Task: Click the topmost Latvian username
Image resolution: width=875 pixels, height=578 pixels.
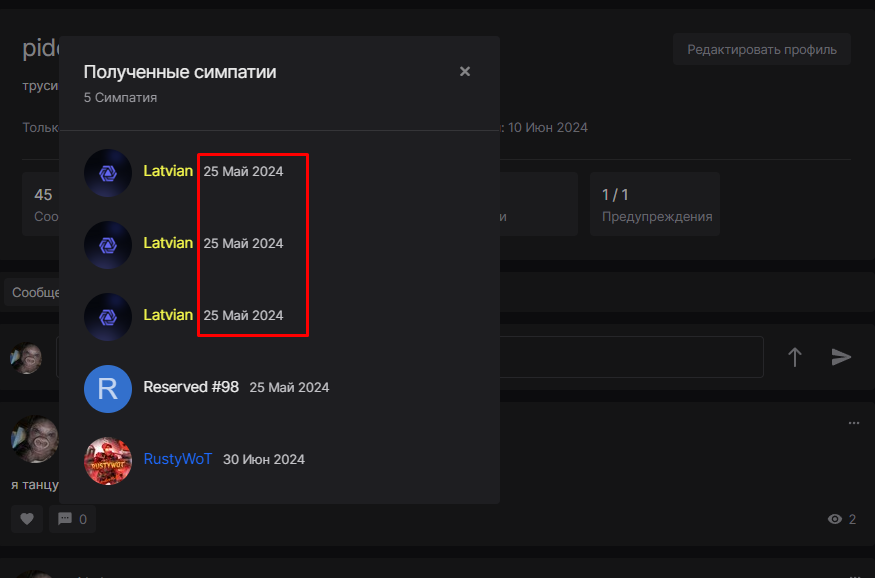Action: [168, 171]
